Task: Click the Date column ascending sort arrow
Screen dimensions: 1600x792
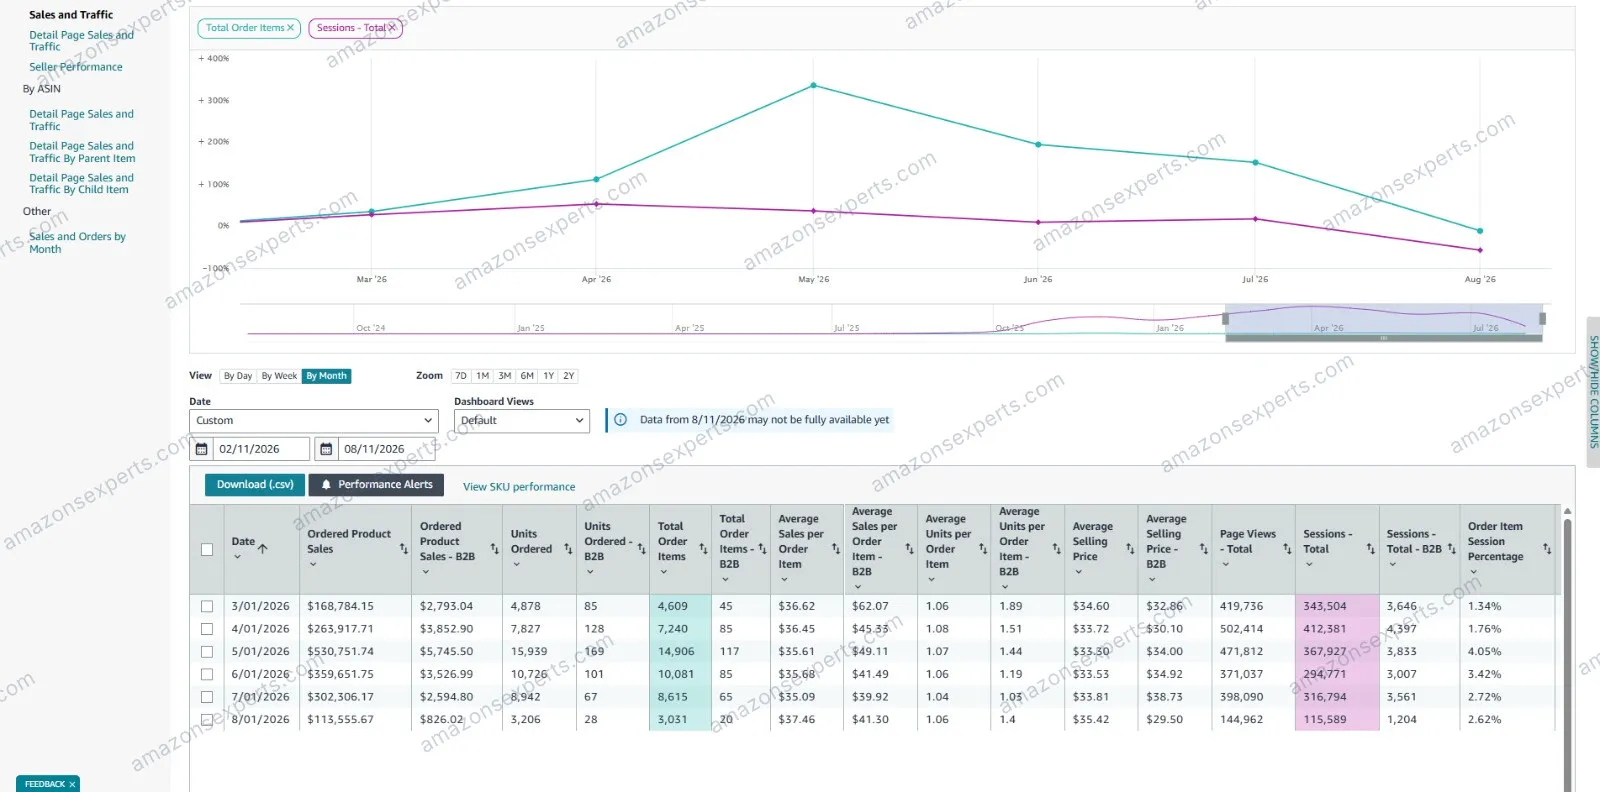Action: click(x=263, y=548)
